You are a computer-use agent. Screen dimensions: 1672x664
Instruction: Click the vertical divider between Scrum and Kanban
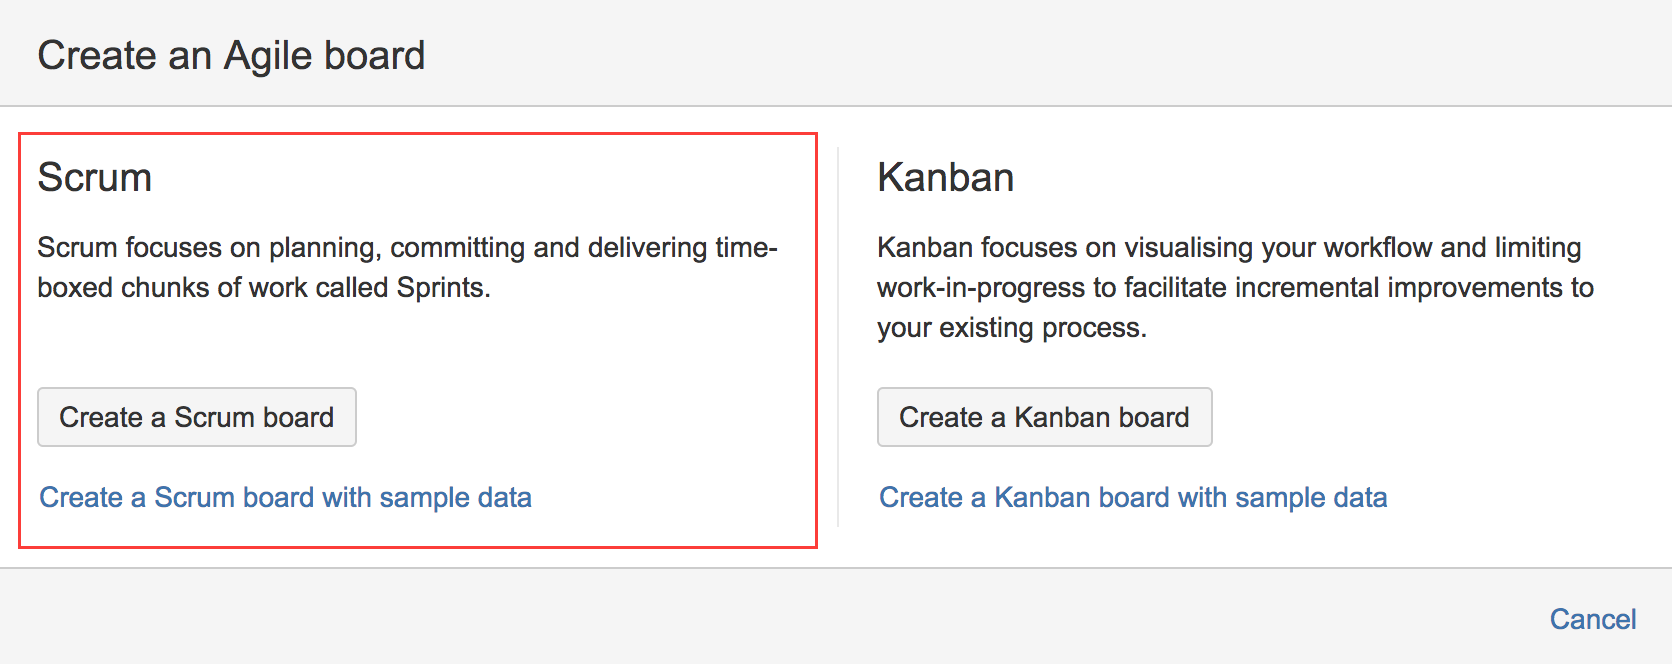pyautogui.click(x=838, y=336)
